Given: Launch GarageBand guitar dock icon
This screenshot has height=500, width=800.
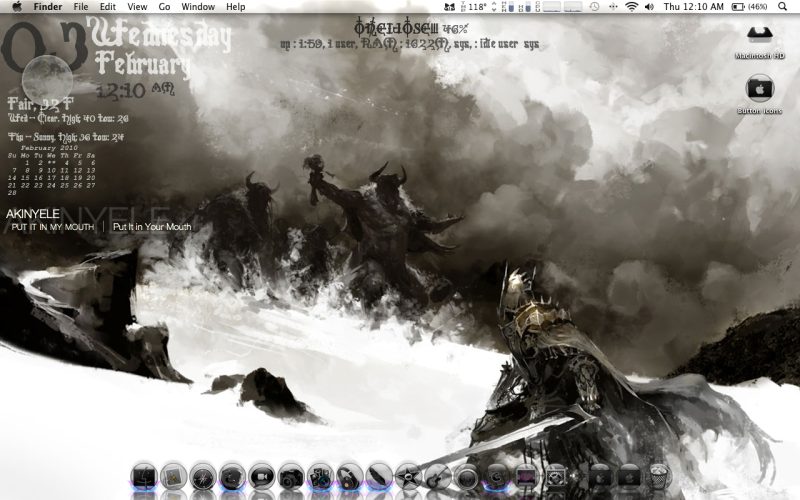Looking at the screenshot, I should click(437, 478).
